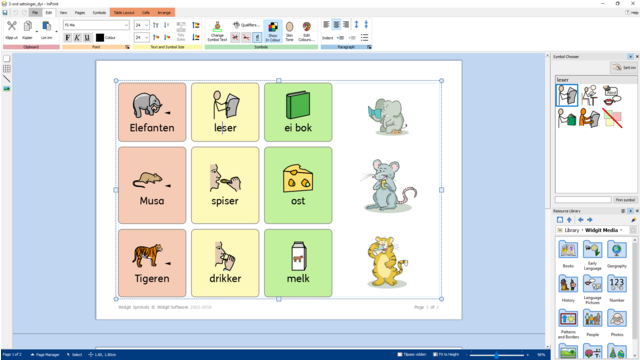The width and height of the screenshot is (640, 360).
Task: Toggle bold F formatting button
Action: click(x=68, y=38)
